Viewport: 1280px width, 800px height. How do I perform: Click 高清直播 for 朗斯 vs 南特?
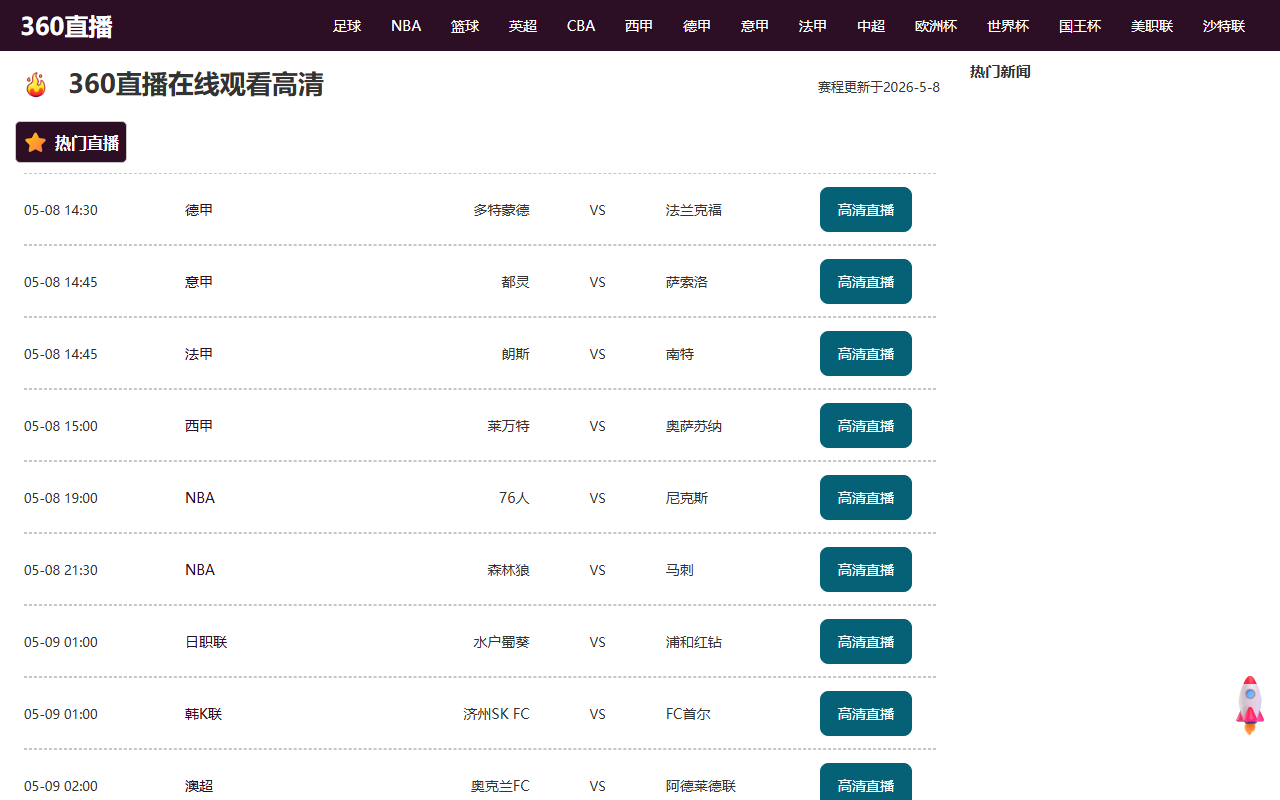pyautogui.click(x=866, y=354)
